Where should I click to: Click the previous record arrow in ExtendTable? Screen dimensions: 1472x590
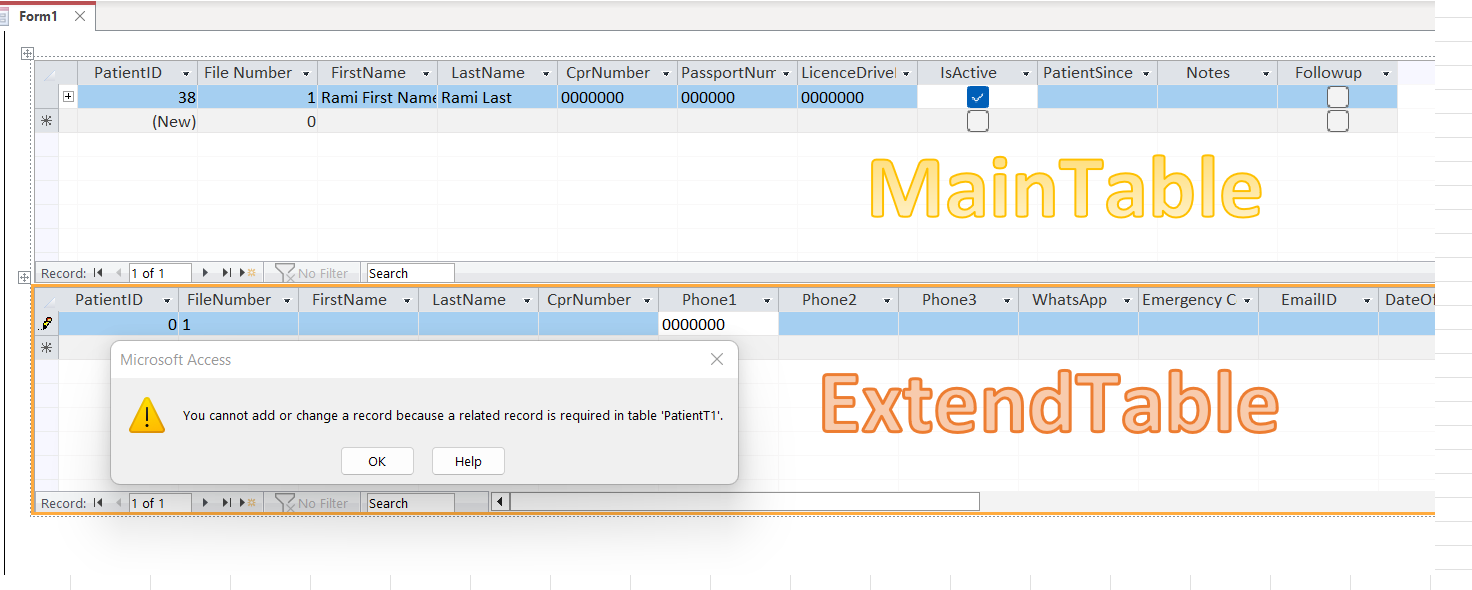[x=119, y=502]
